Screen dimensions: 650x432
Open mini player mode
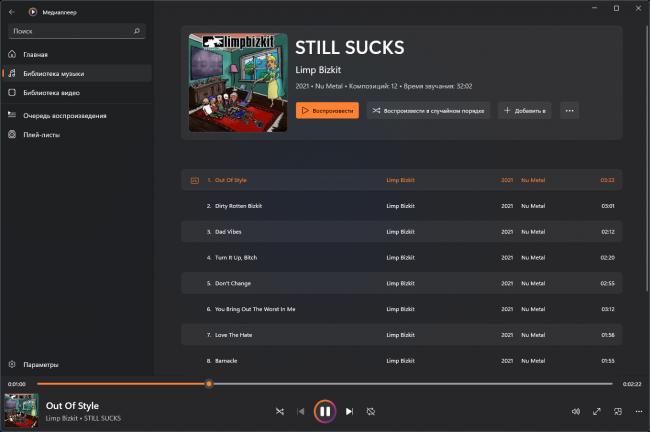[618, 411]
